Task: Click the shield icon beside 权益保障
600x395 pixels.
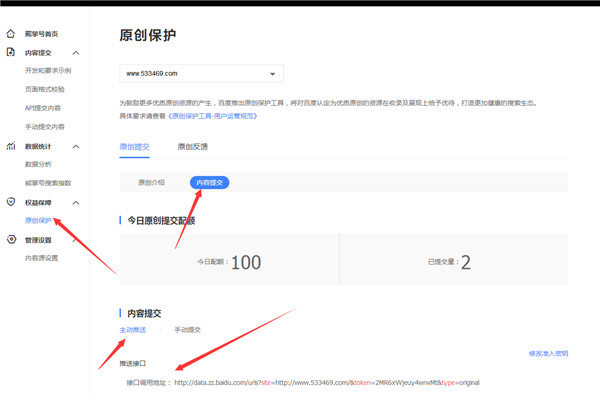Action: [x=11, y=202]
